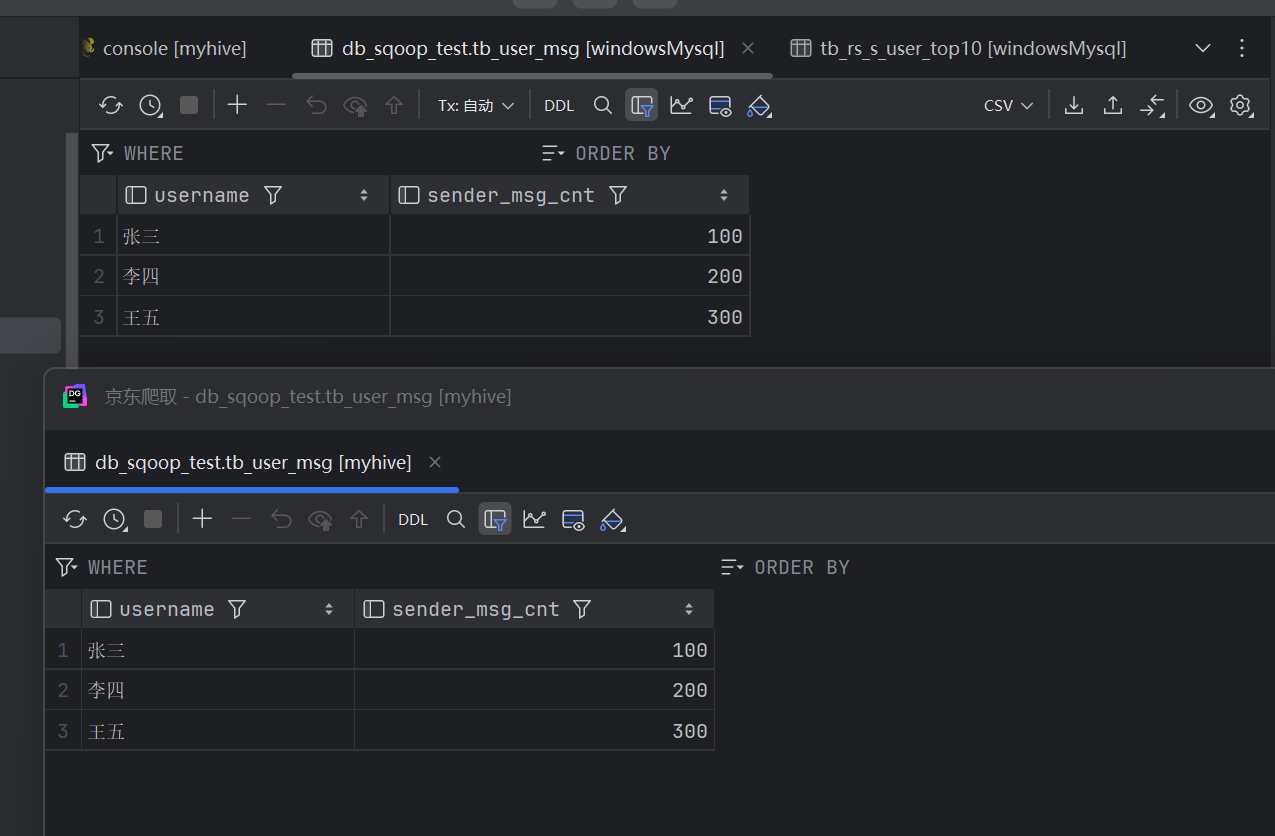Click delete row minus in myhive window
The image size is (1275, 836).
coord(241,519)
